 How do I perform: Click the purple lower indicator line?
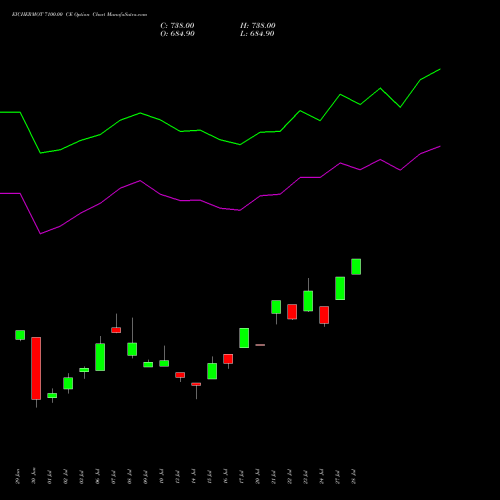click(220, 208)
